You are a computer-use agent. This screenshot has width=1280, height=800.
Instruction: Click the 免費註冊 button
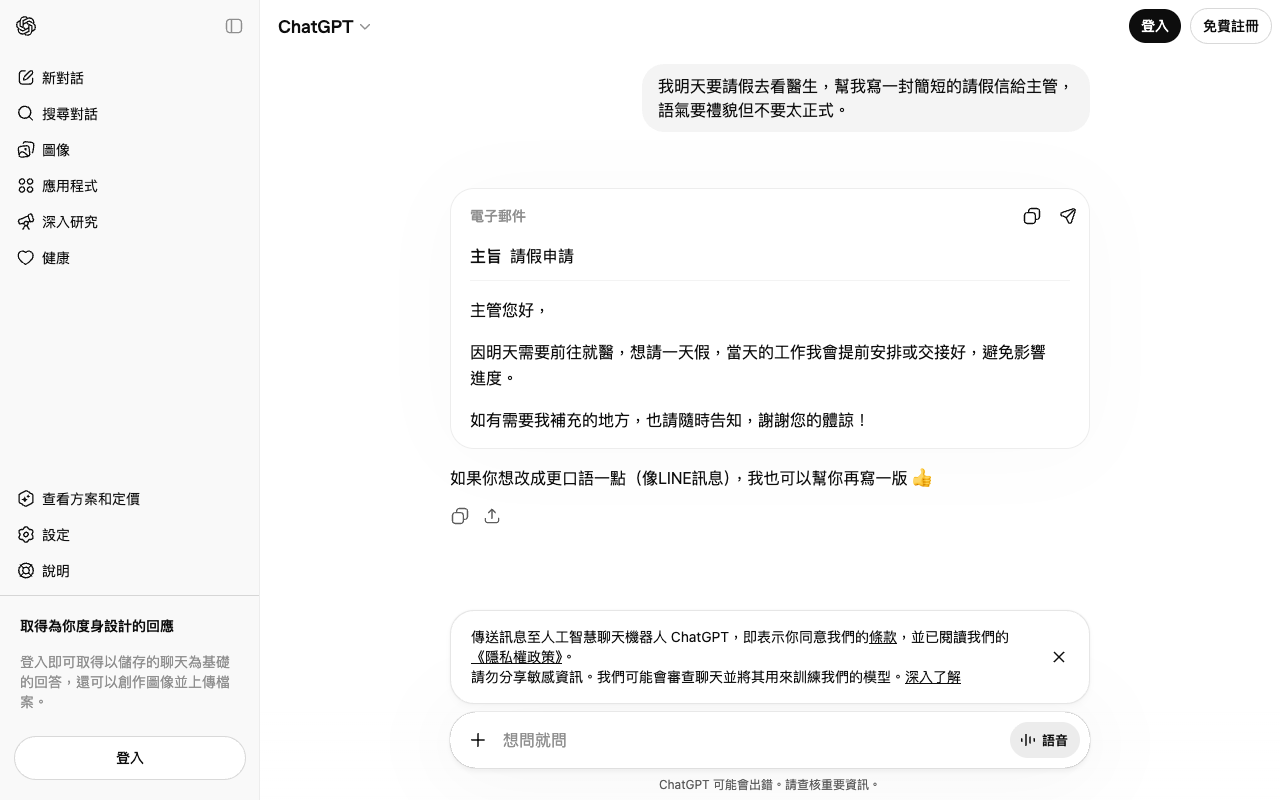coord(1230,26)
